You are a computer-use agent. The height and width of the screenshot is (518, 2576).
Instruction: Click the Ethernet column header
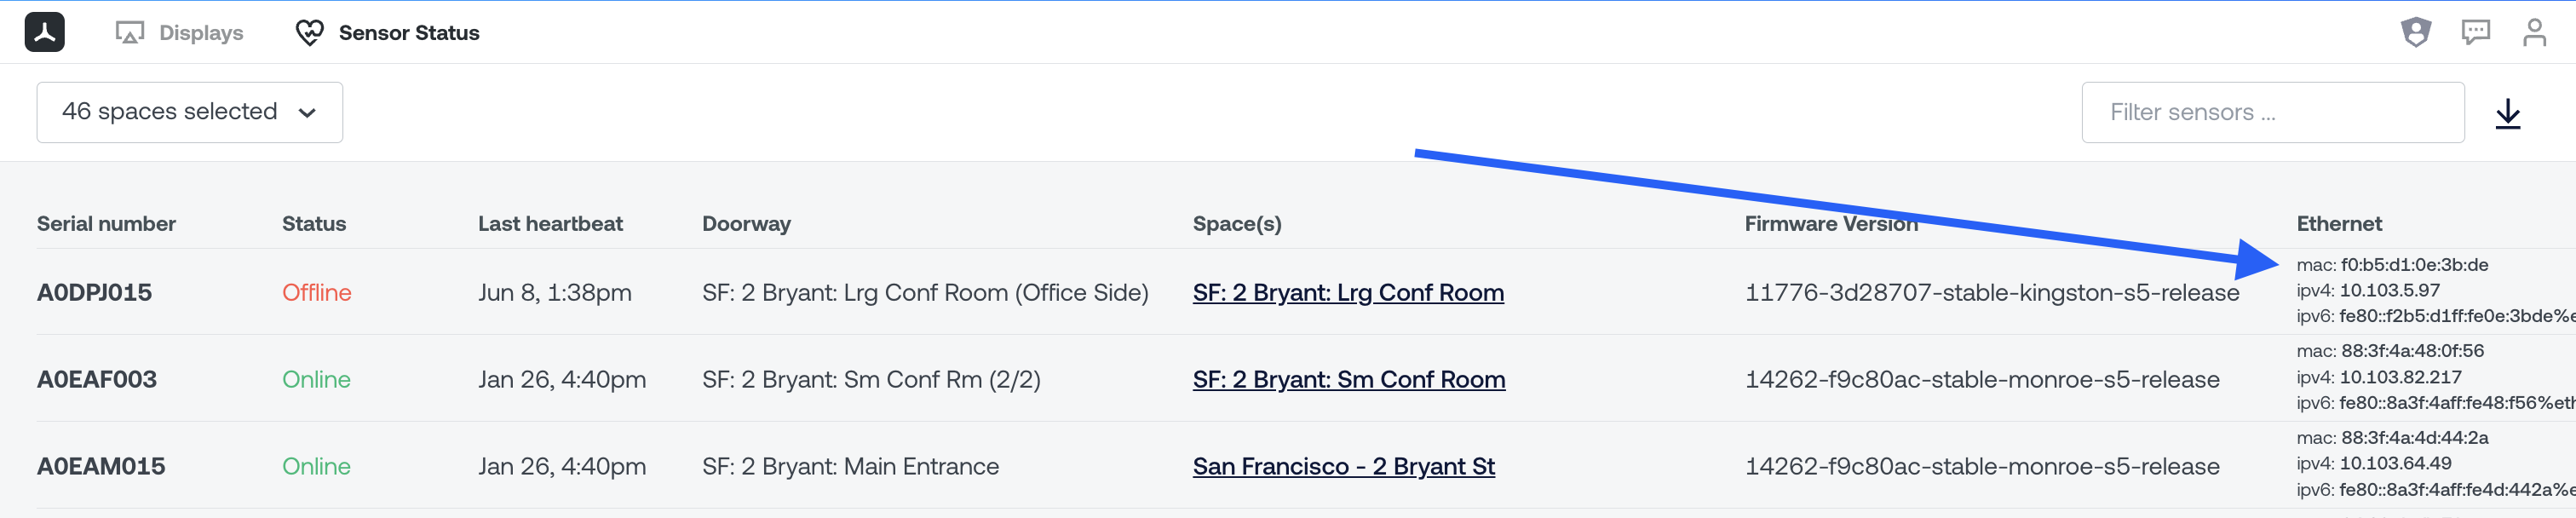coord(2339,224)
